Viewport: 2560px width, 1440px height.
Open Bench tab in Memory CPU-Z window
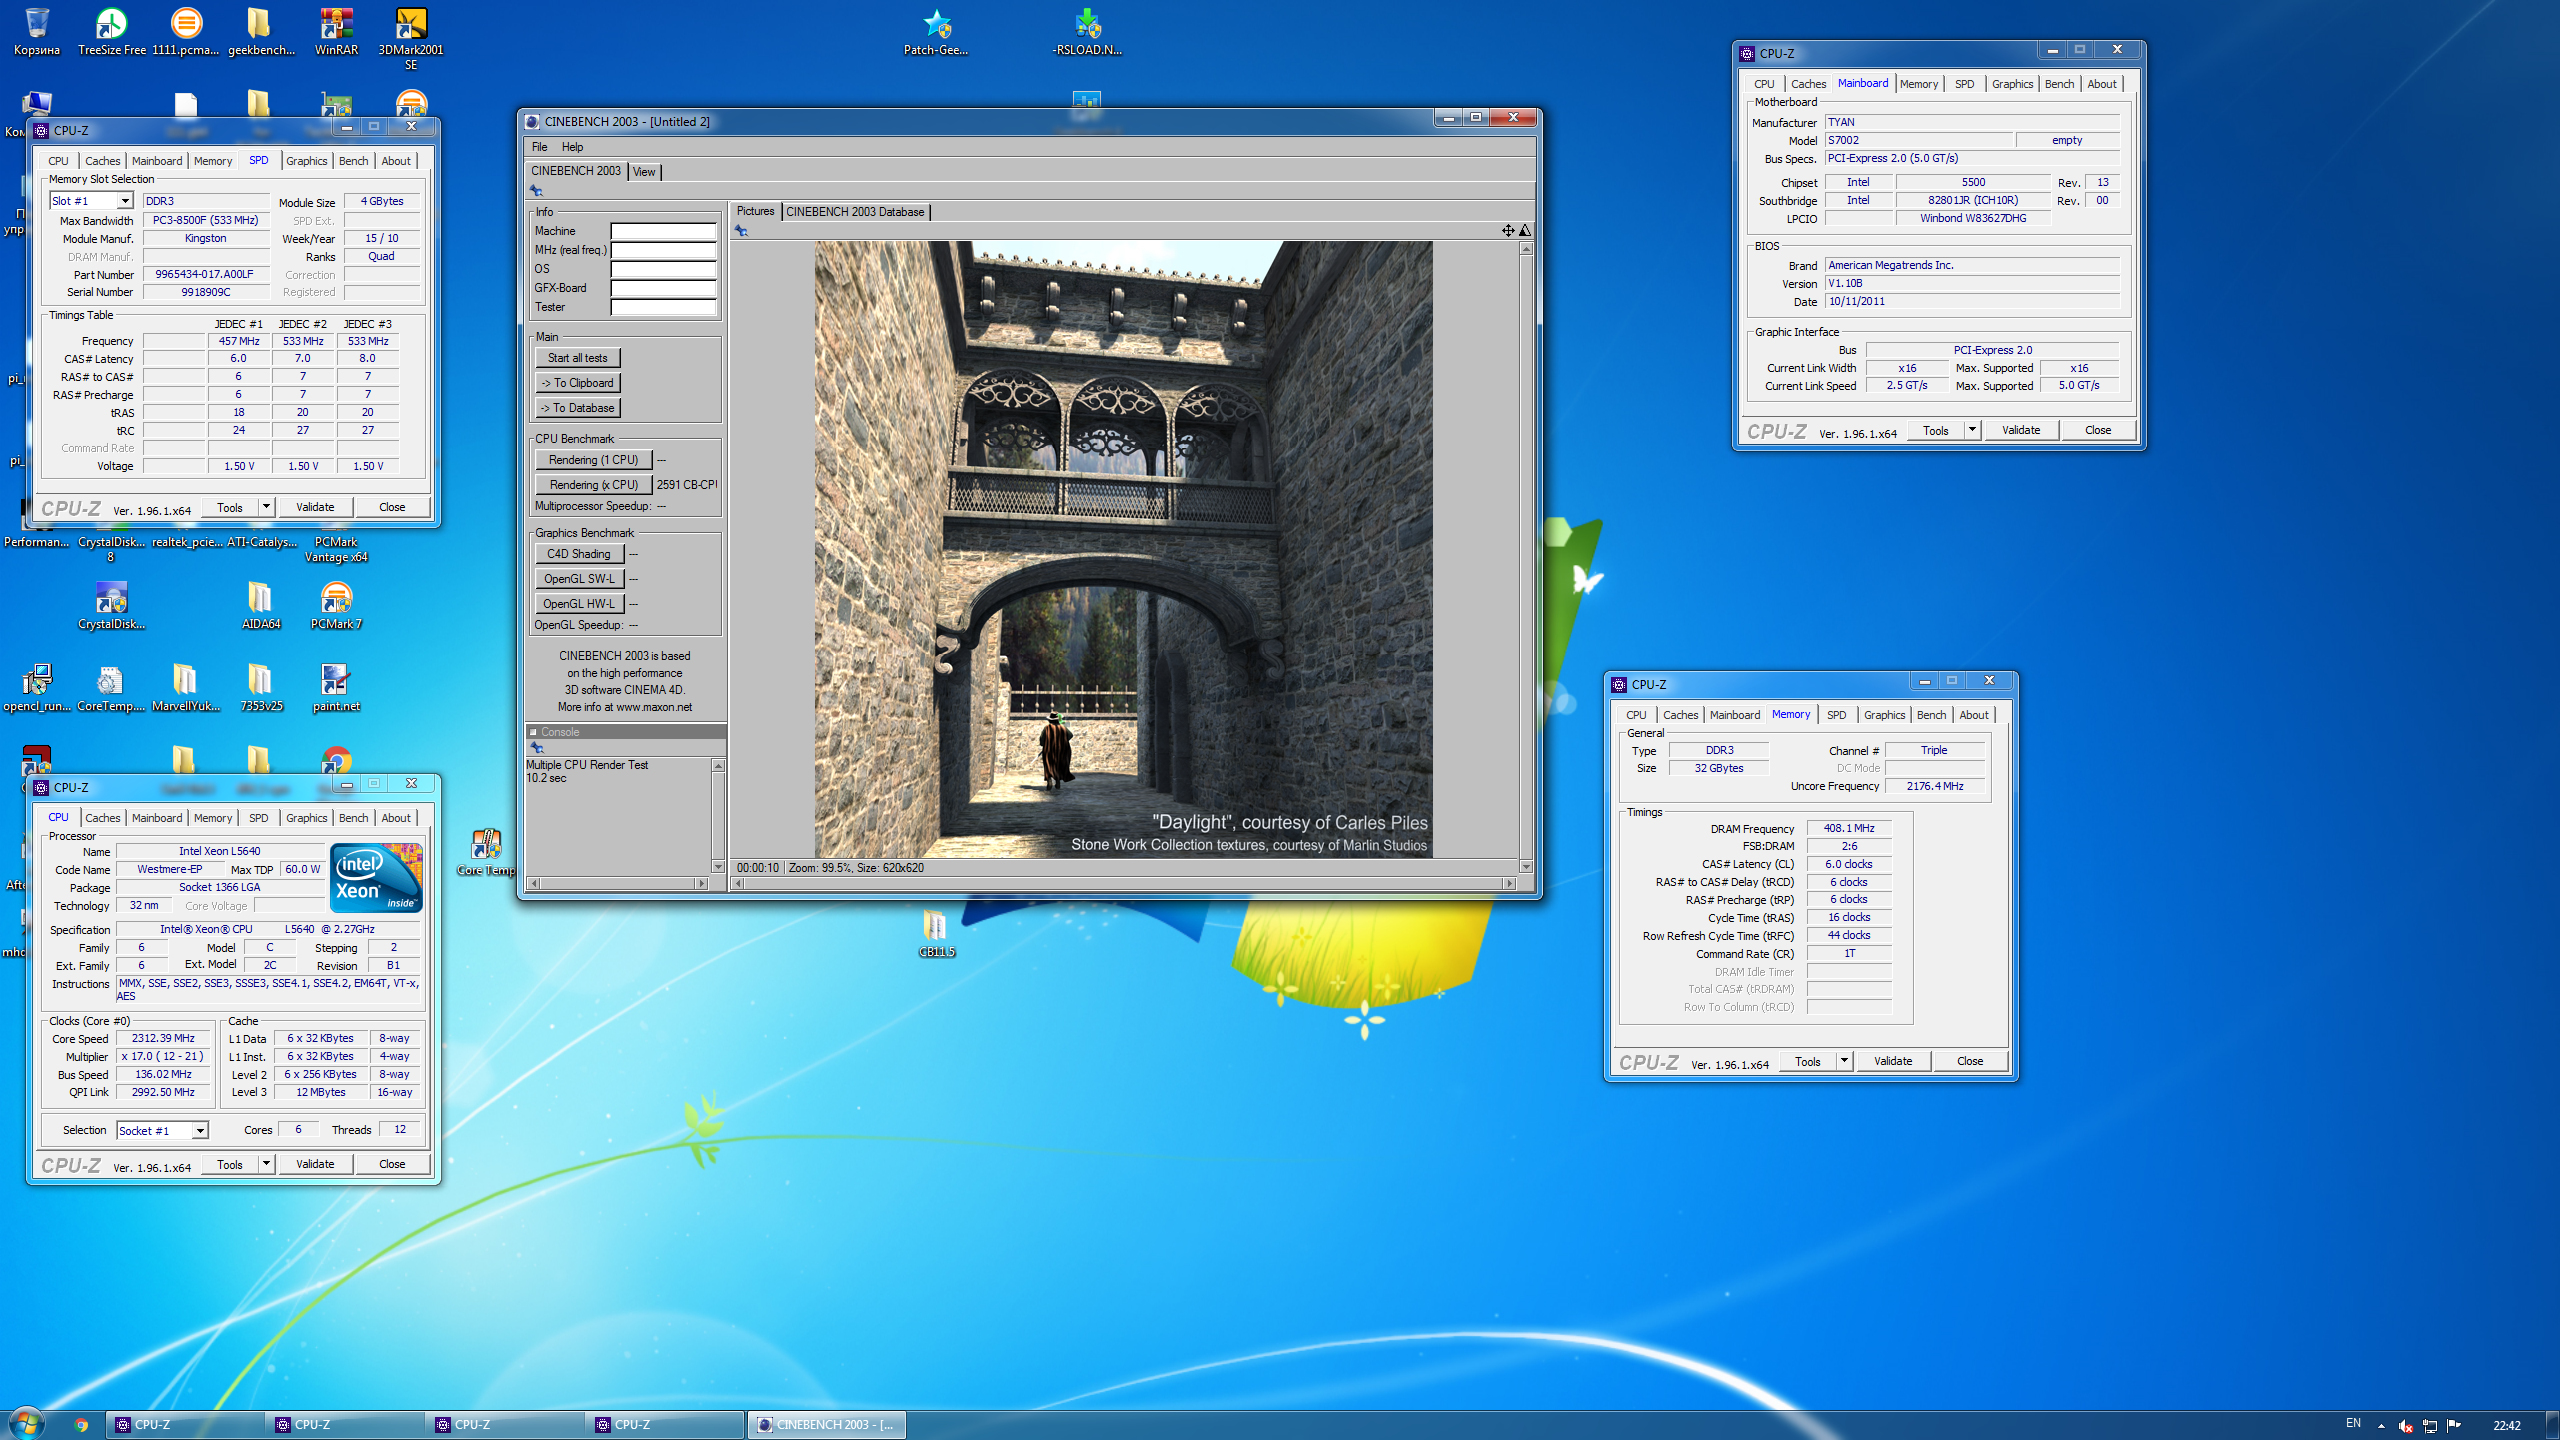[x=1931, y=715]
